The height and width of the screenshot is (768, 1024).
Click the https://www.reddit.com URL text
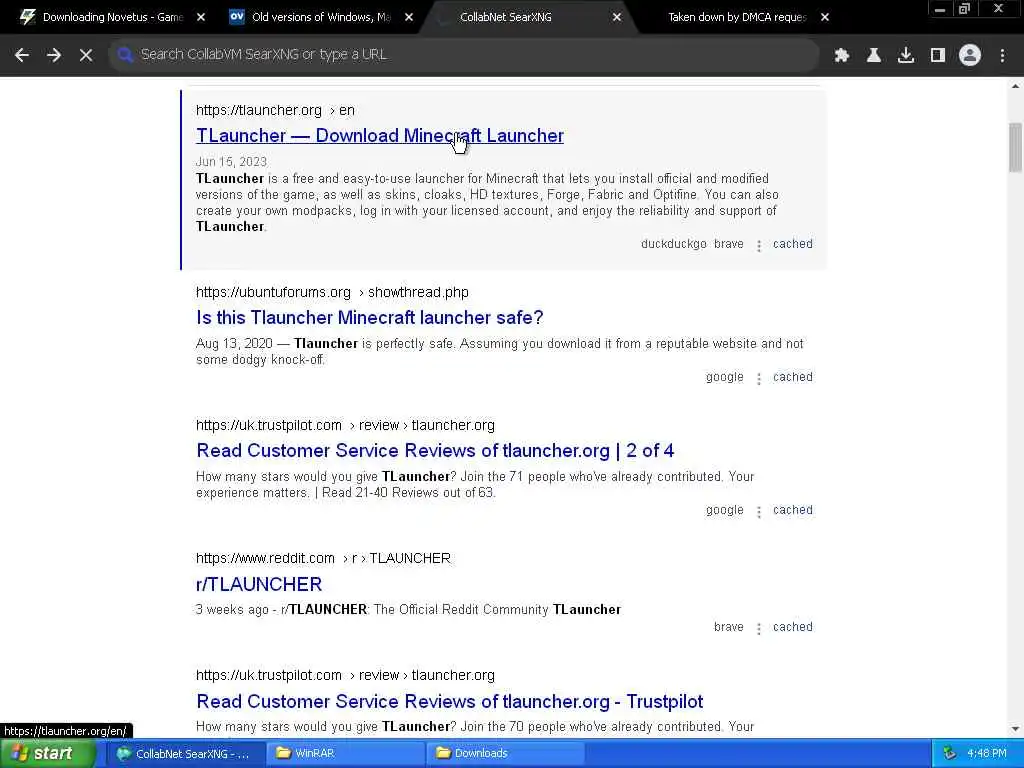pyautogui.click(x=265, y=559)
